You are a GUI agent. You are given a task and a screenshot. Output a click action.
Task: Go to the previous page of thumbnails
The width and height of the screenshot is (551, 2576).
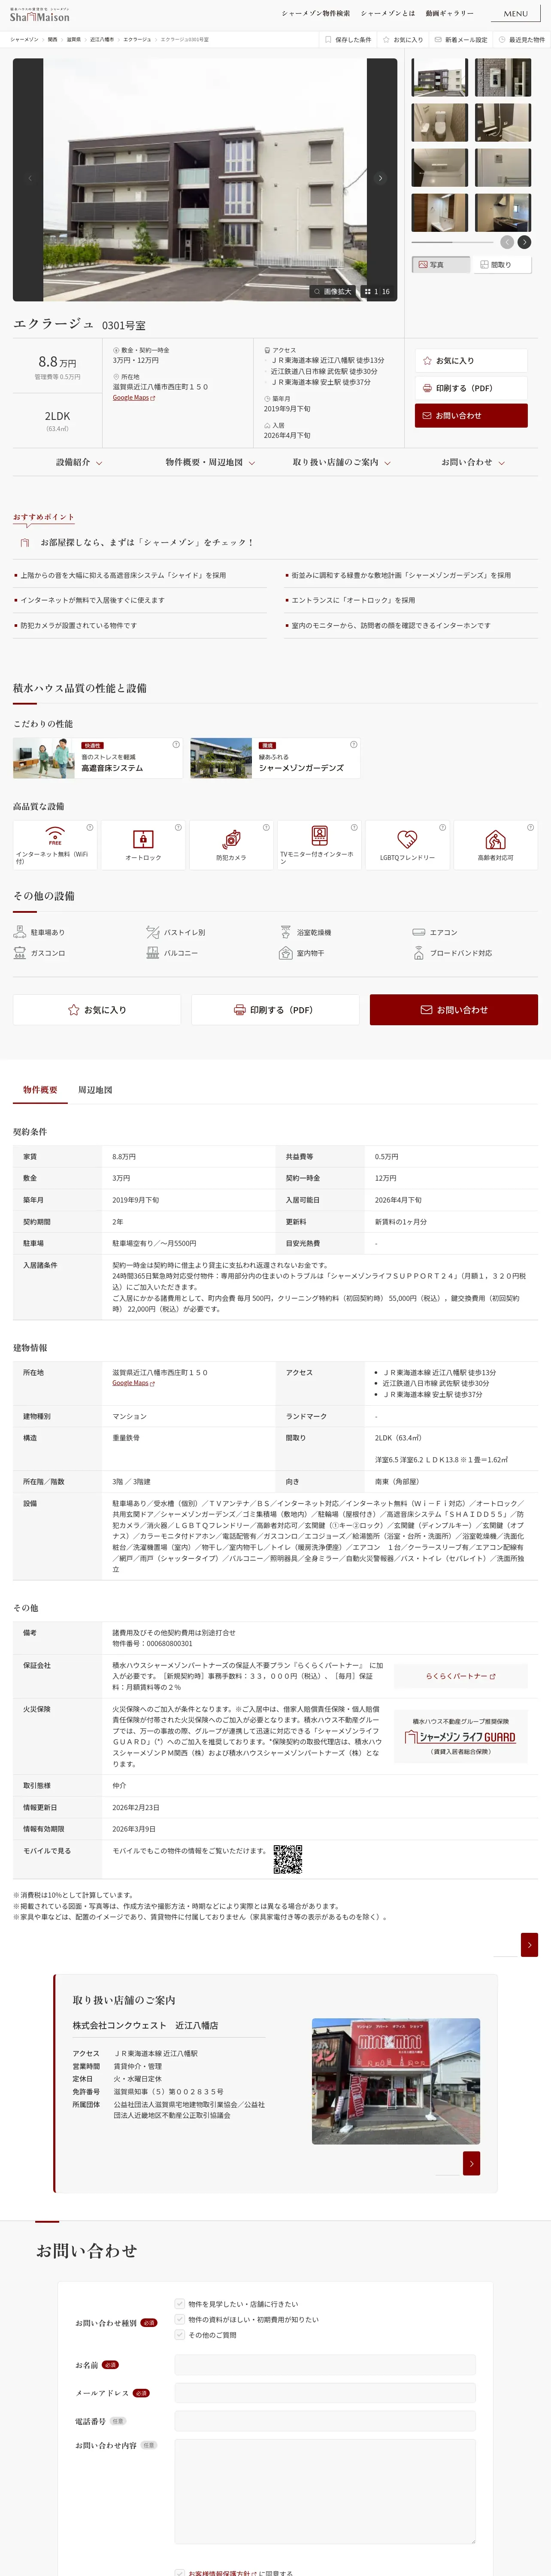pyautogui.click(x=507, y=242)
